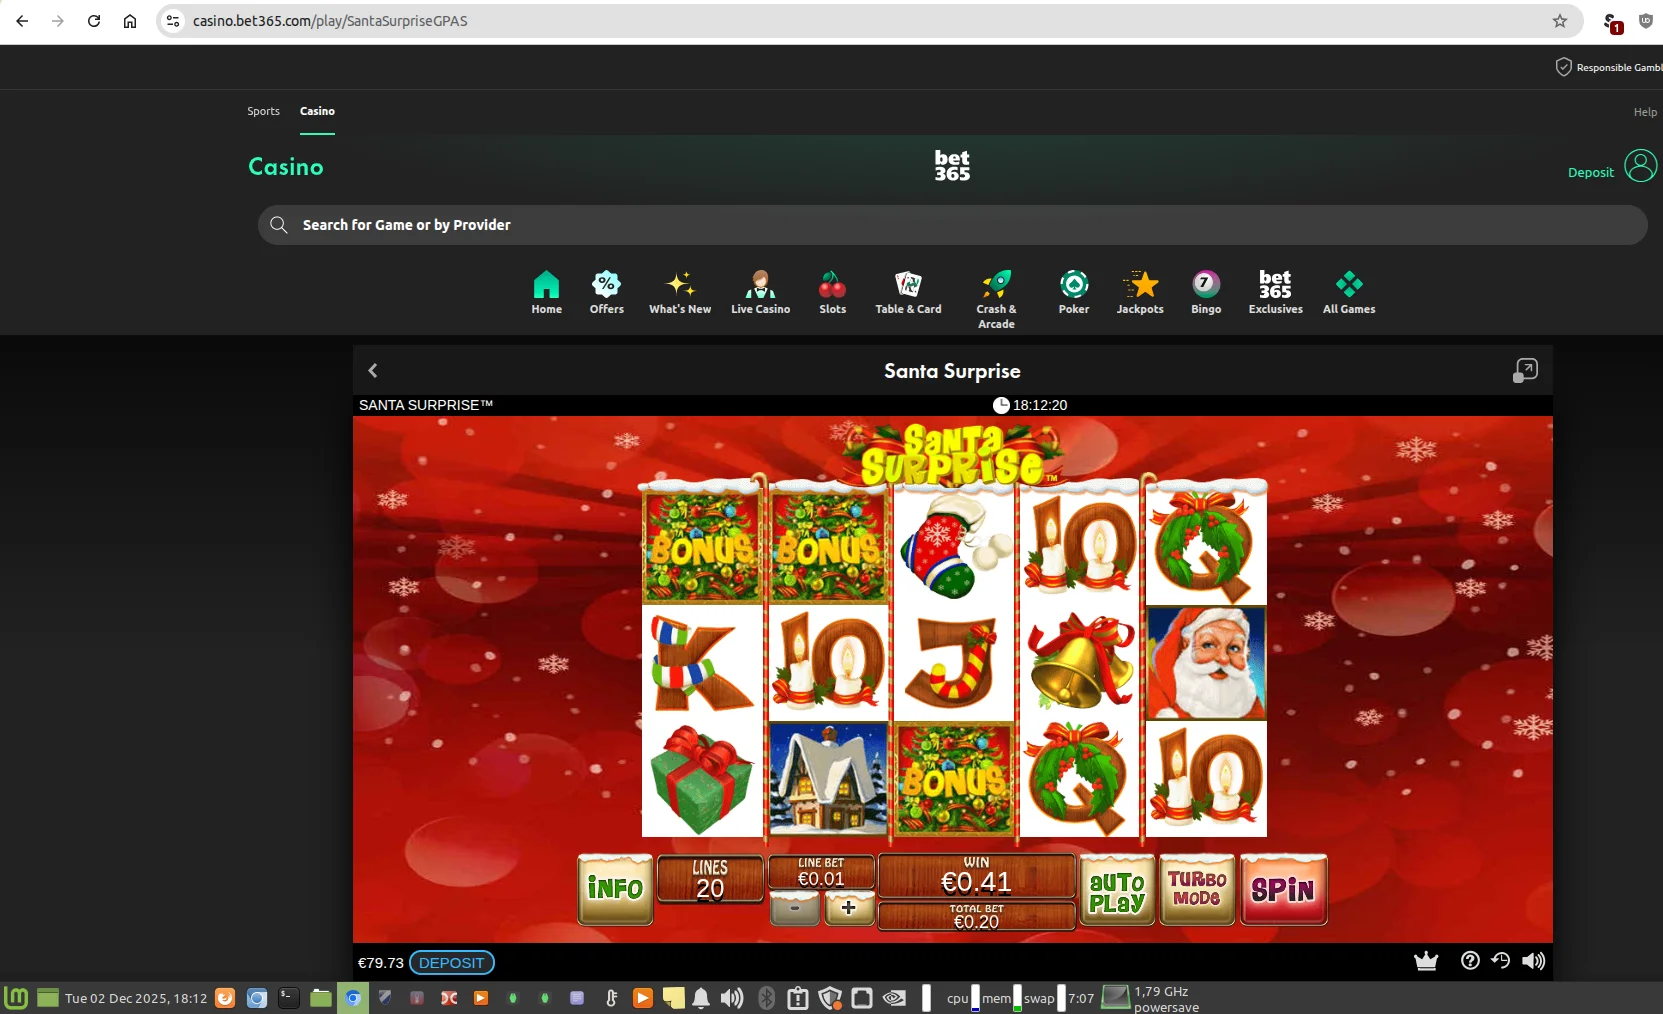
Task: Open the taskbar notifications bell
Action: point(701,998)
